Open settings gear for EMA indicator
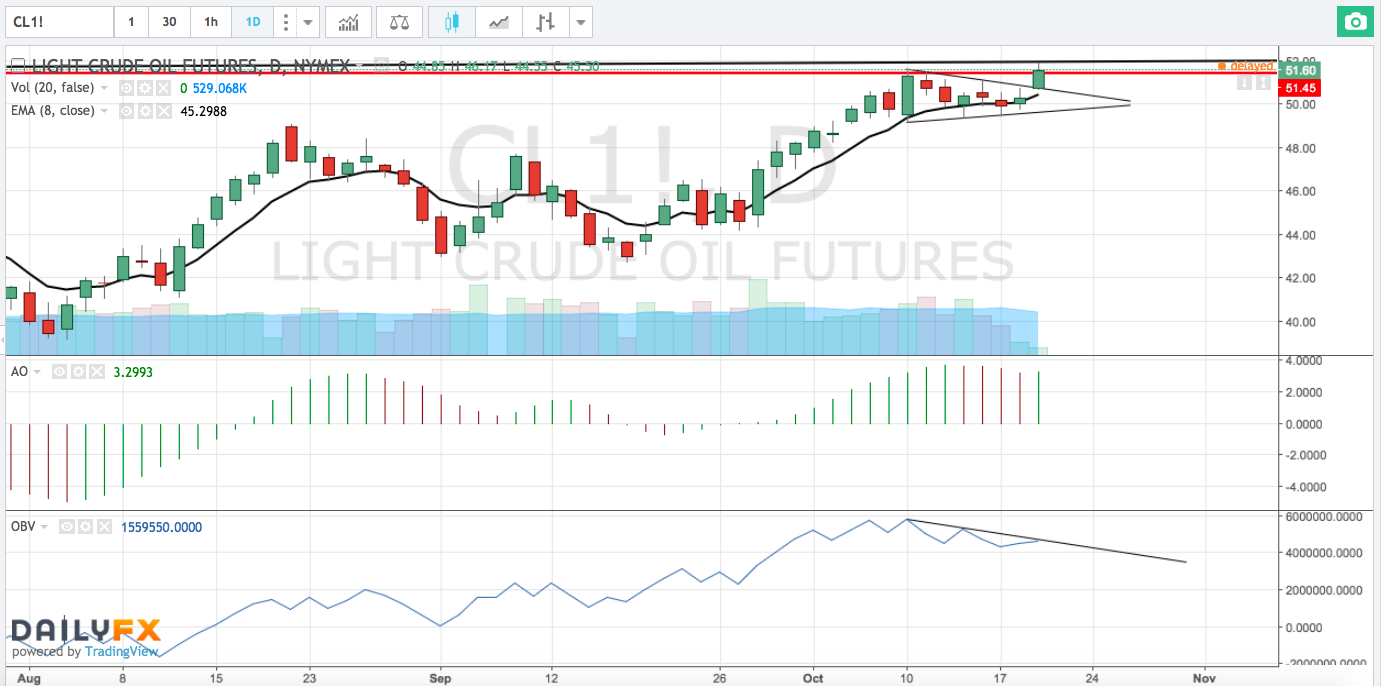This screenshot has width=1381, height=686. pyautogui.click(x=145, y=110)
